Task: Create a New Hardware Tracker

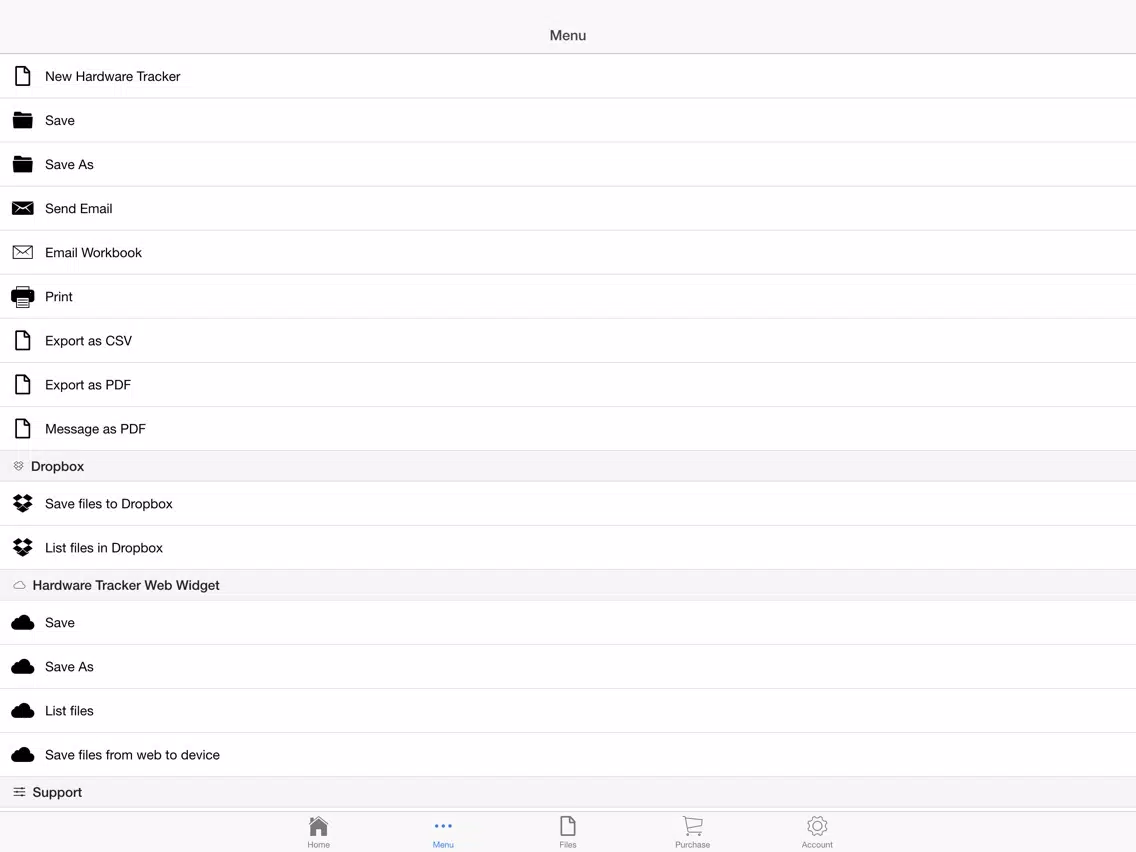Action: tap(568, 76)
